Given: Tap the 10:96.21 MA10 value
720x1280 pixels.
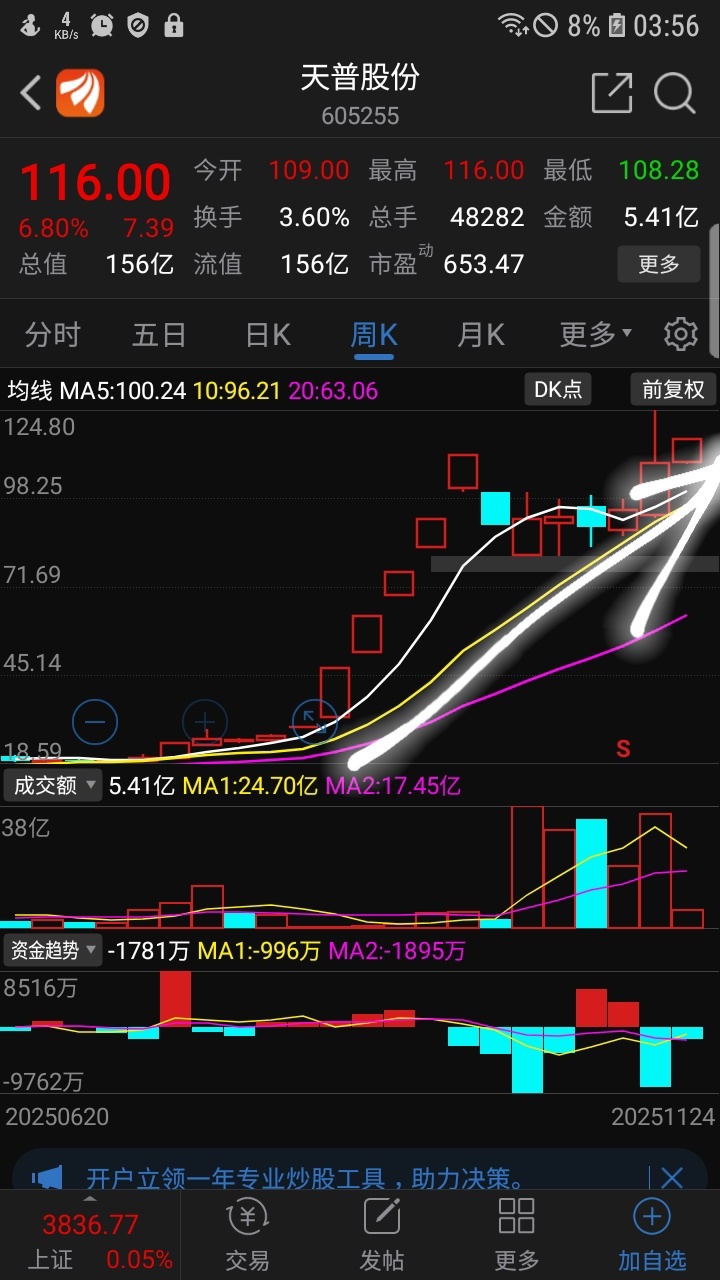Looking at the screenshot, I should (237, 390).
